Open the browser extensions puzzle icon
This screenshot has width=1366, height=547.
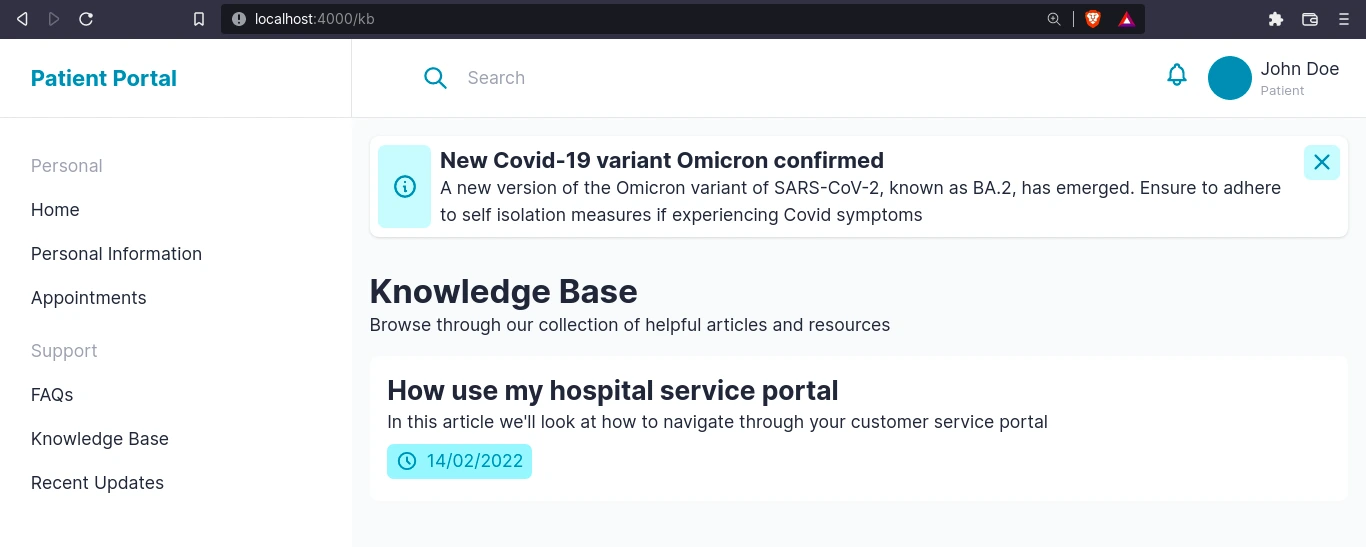point(1276,19)
